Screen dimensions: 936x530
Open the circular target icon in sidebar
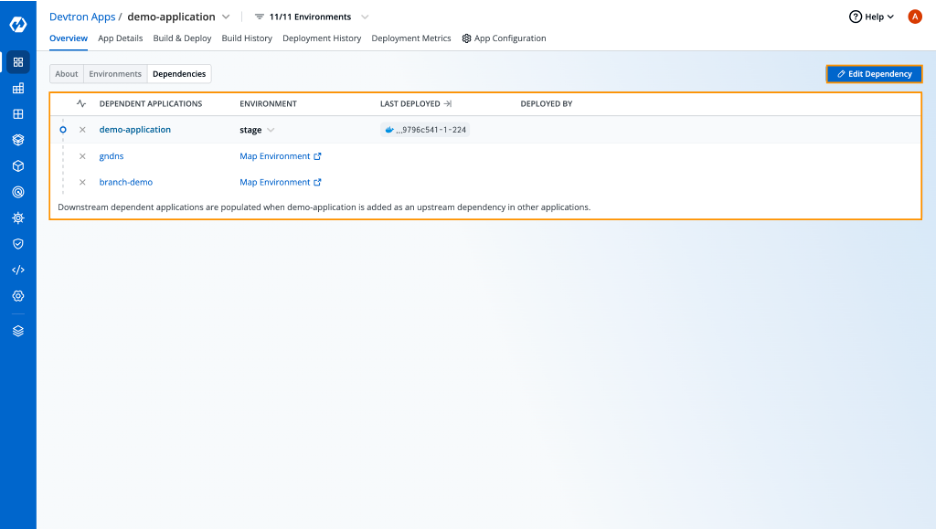coord(18,192)
